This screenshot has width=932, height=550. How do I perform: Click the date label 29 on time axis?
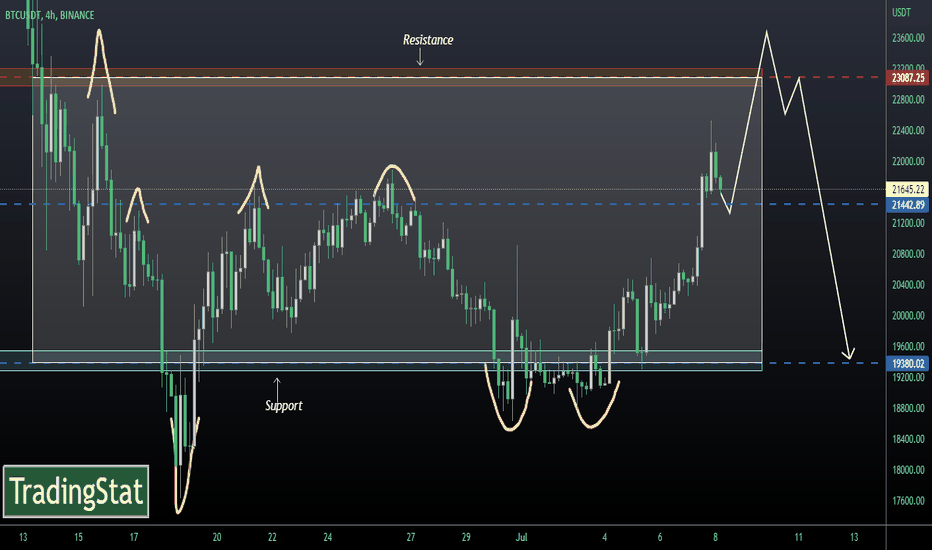coord(466,538)
